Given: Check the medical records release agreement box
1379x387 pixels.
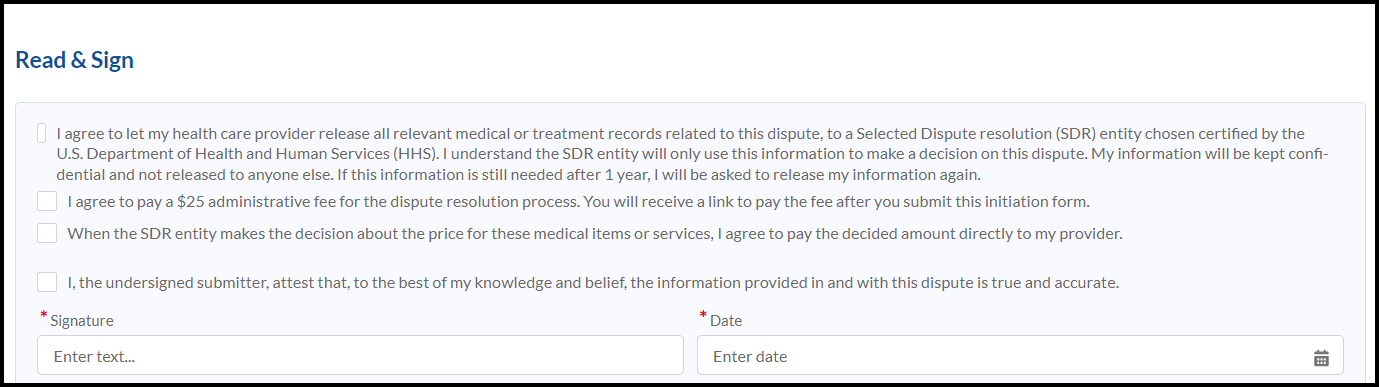Looking at the screenshot, I should click(x=42, y=133).
